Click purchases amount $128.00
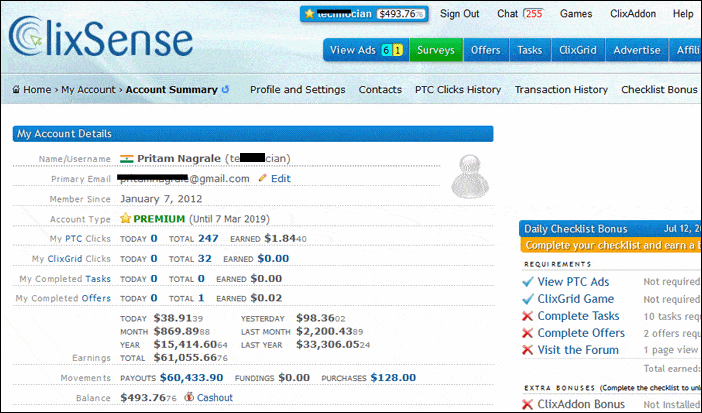This screenshot has width=702, height=413. pos(393,378)
